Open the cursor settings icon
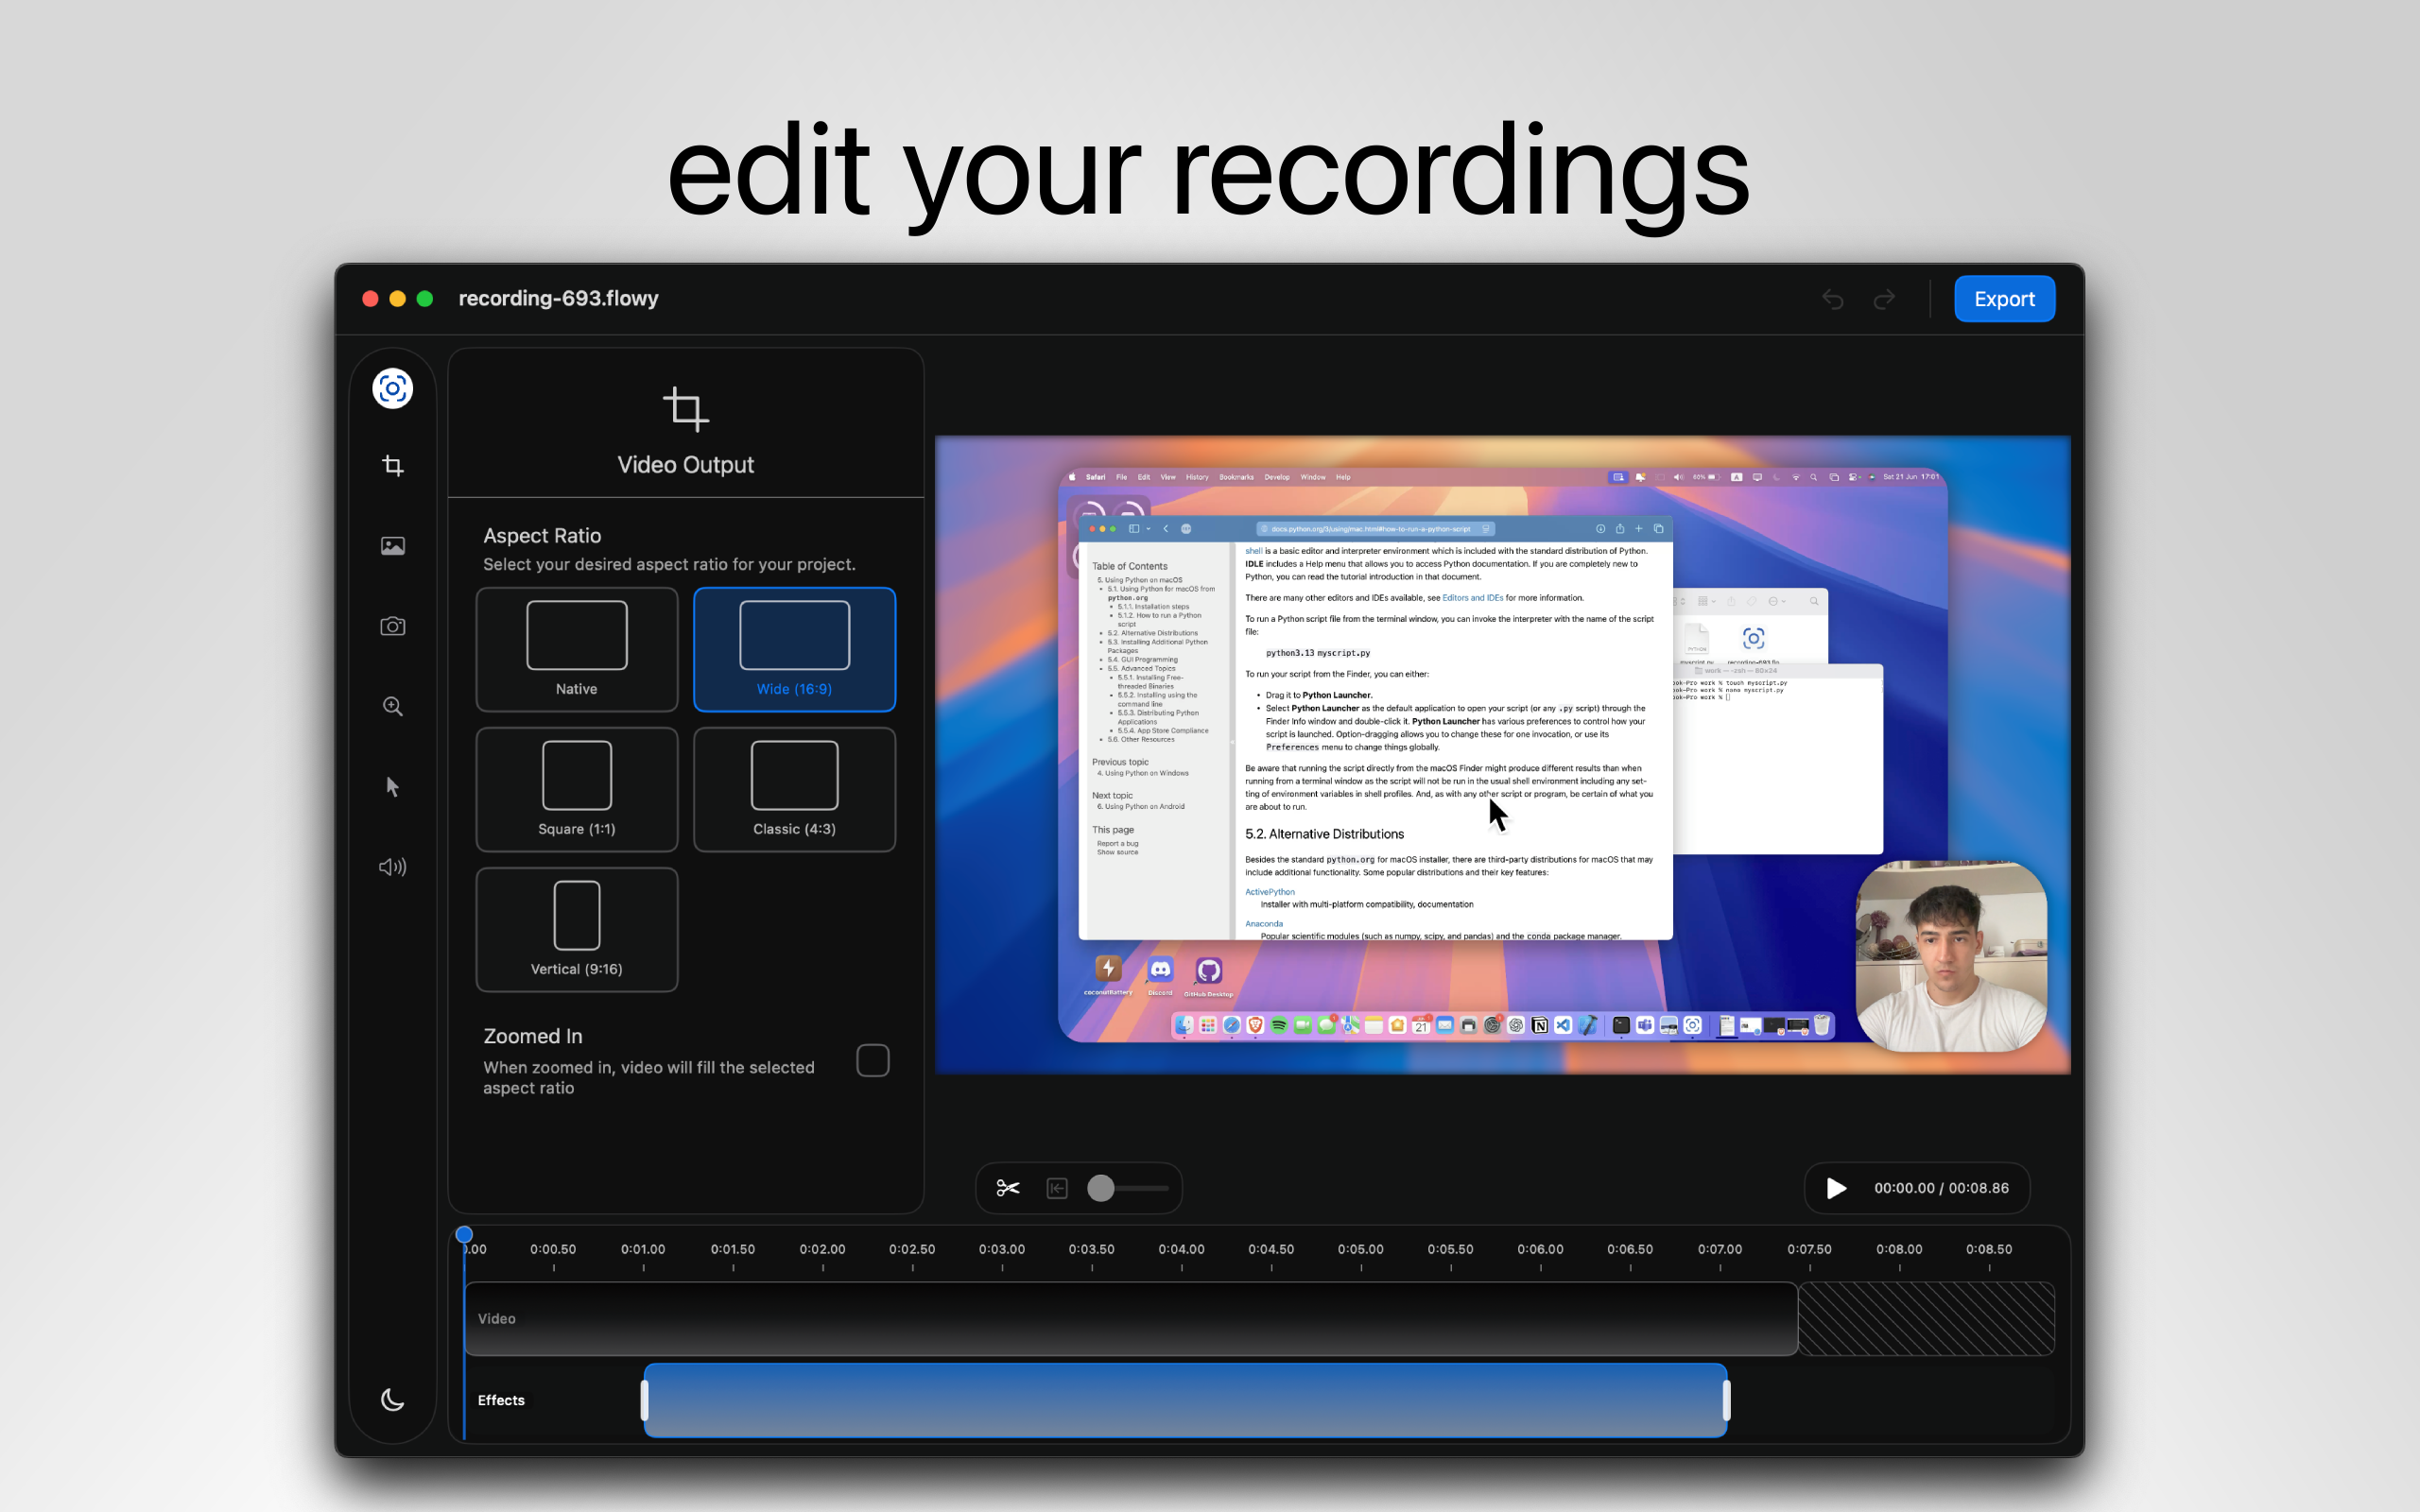Image resolution: width=2420 pixels, height=1512 pixels. 392,787
